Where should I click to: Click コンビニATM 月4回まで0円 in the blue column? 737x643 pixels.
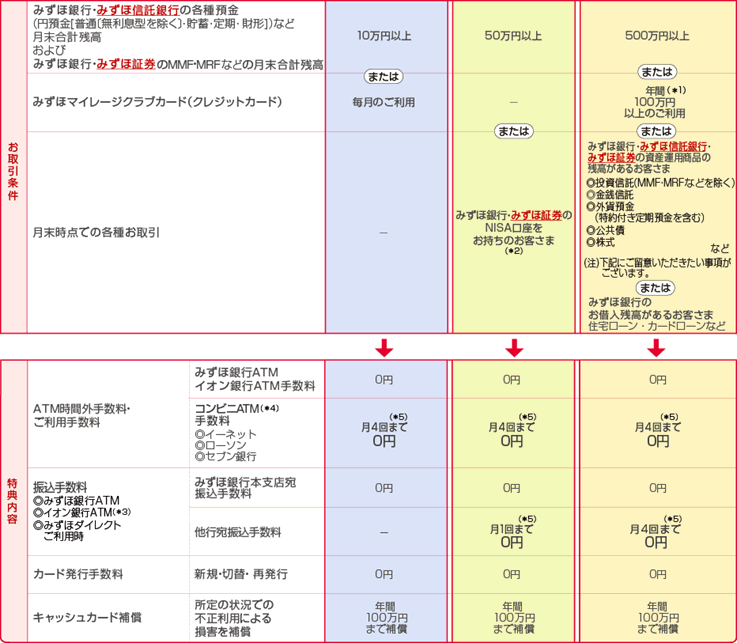tap(384, 431)
